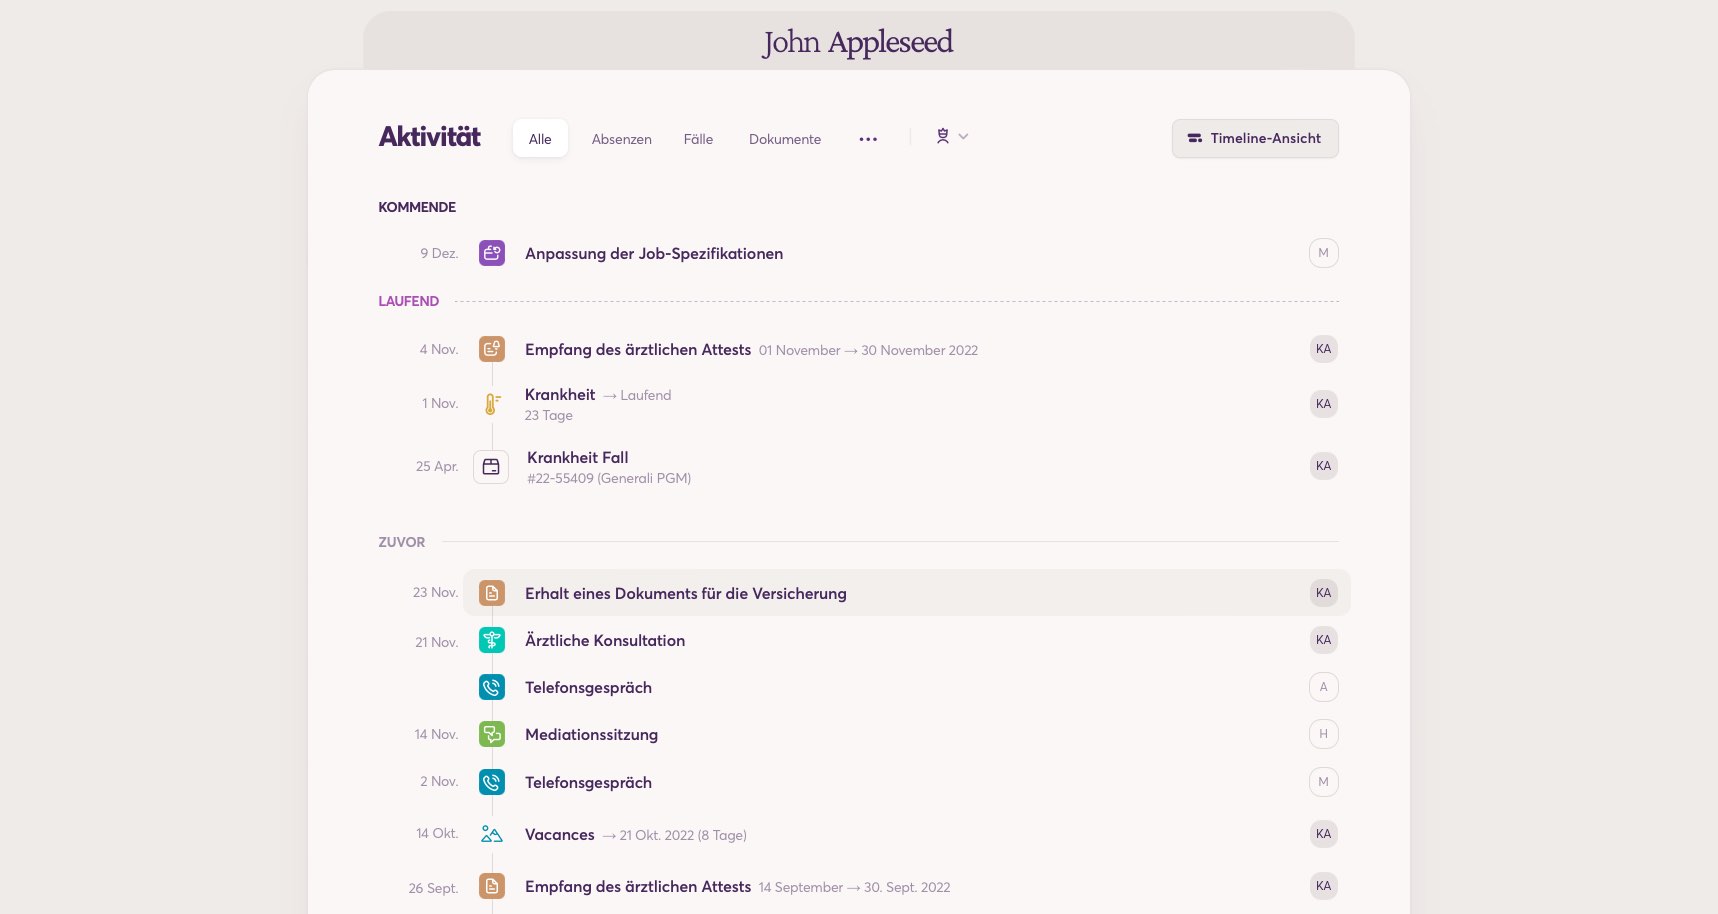The image size is (1718, 914).
Task: Click the ZUVOR section label
Action: [401, 542]
